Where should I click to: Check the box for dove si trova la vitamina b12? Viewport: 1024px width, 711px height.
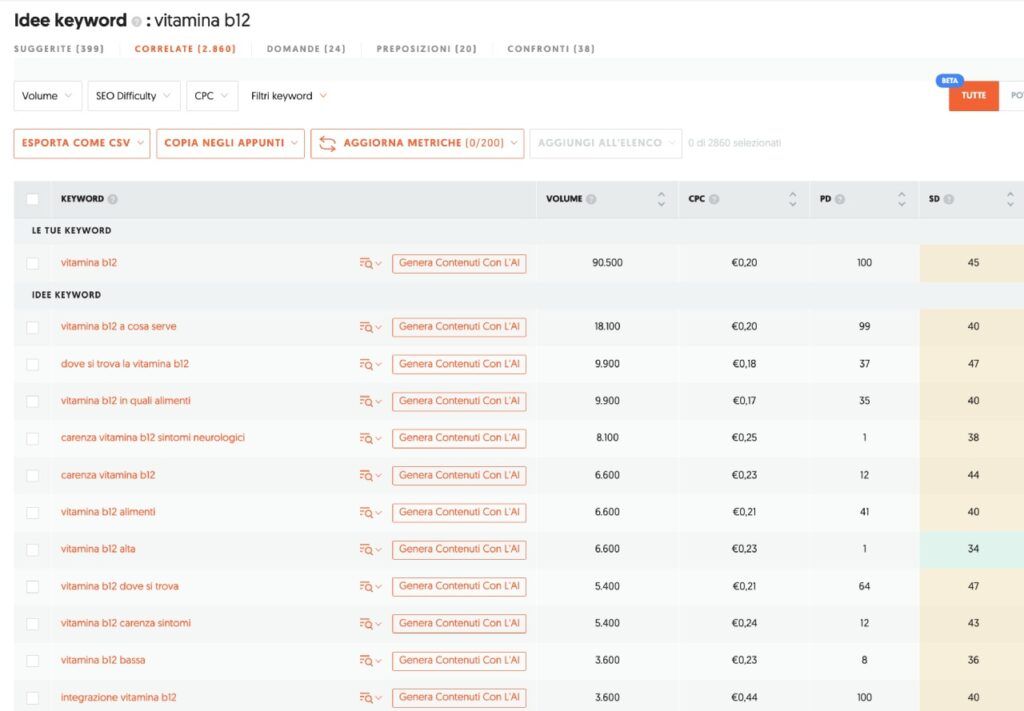32,364
